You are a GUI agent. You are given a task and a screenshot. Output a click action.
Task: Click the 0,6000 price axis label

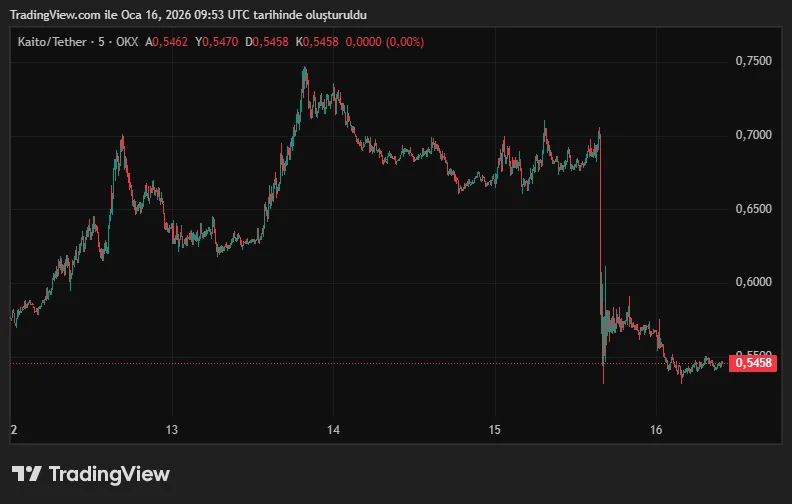[x=753, y=282]
